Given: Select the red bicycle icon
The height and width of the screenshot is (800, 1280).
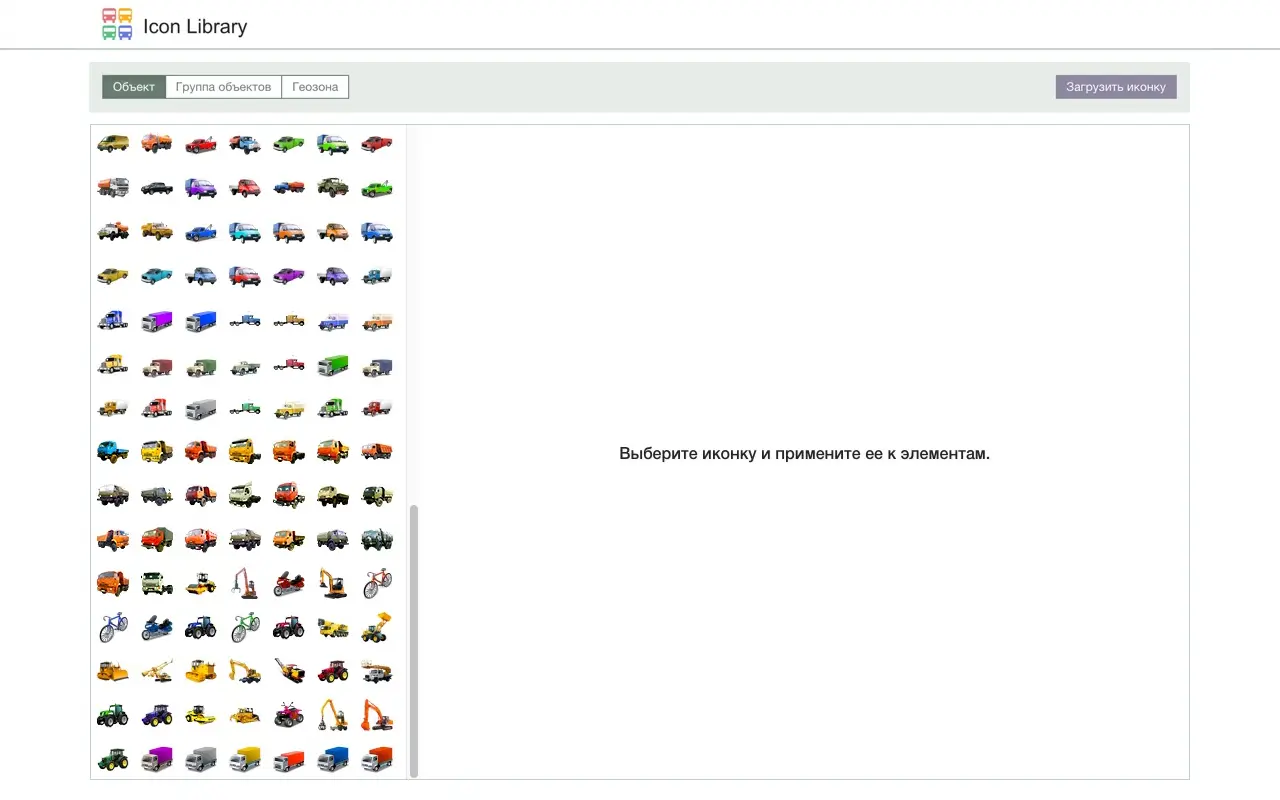Looking at the screenshot, I should (377, 583).
